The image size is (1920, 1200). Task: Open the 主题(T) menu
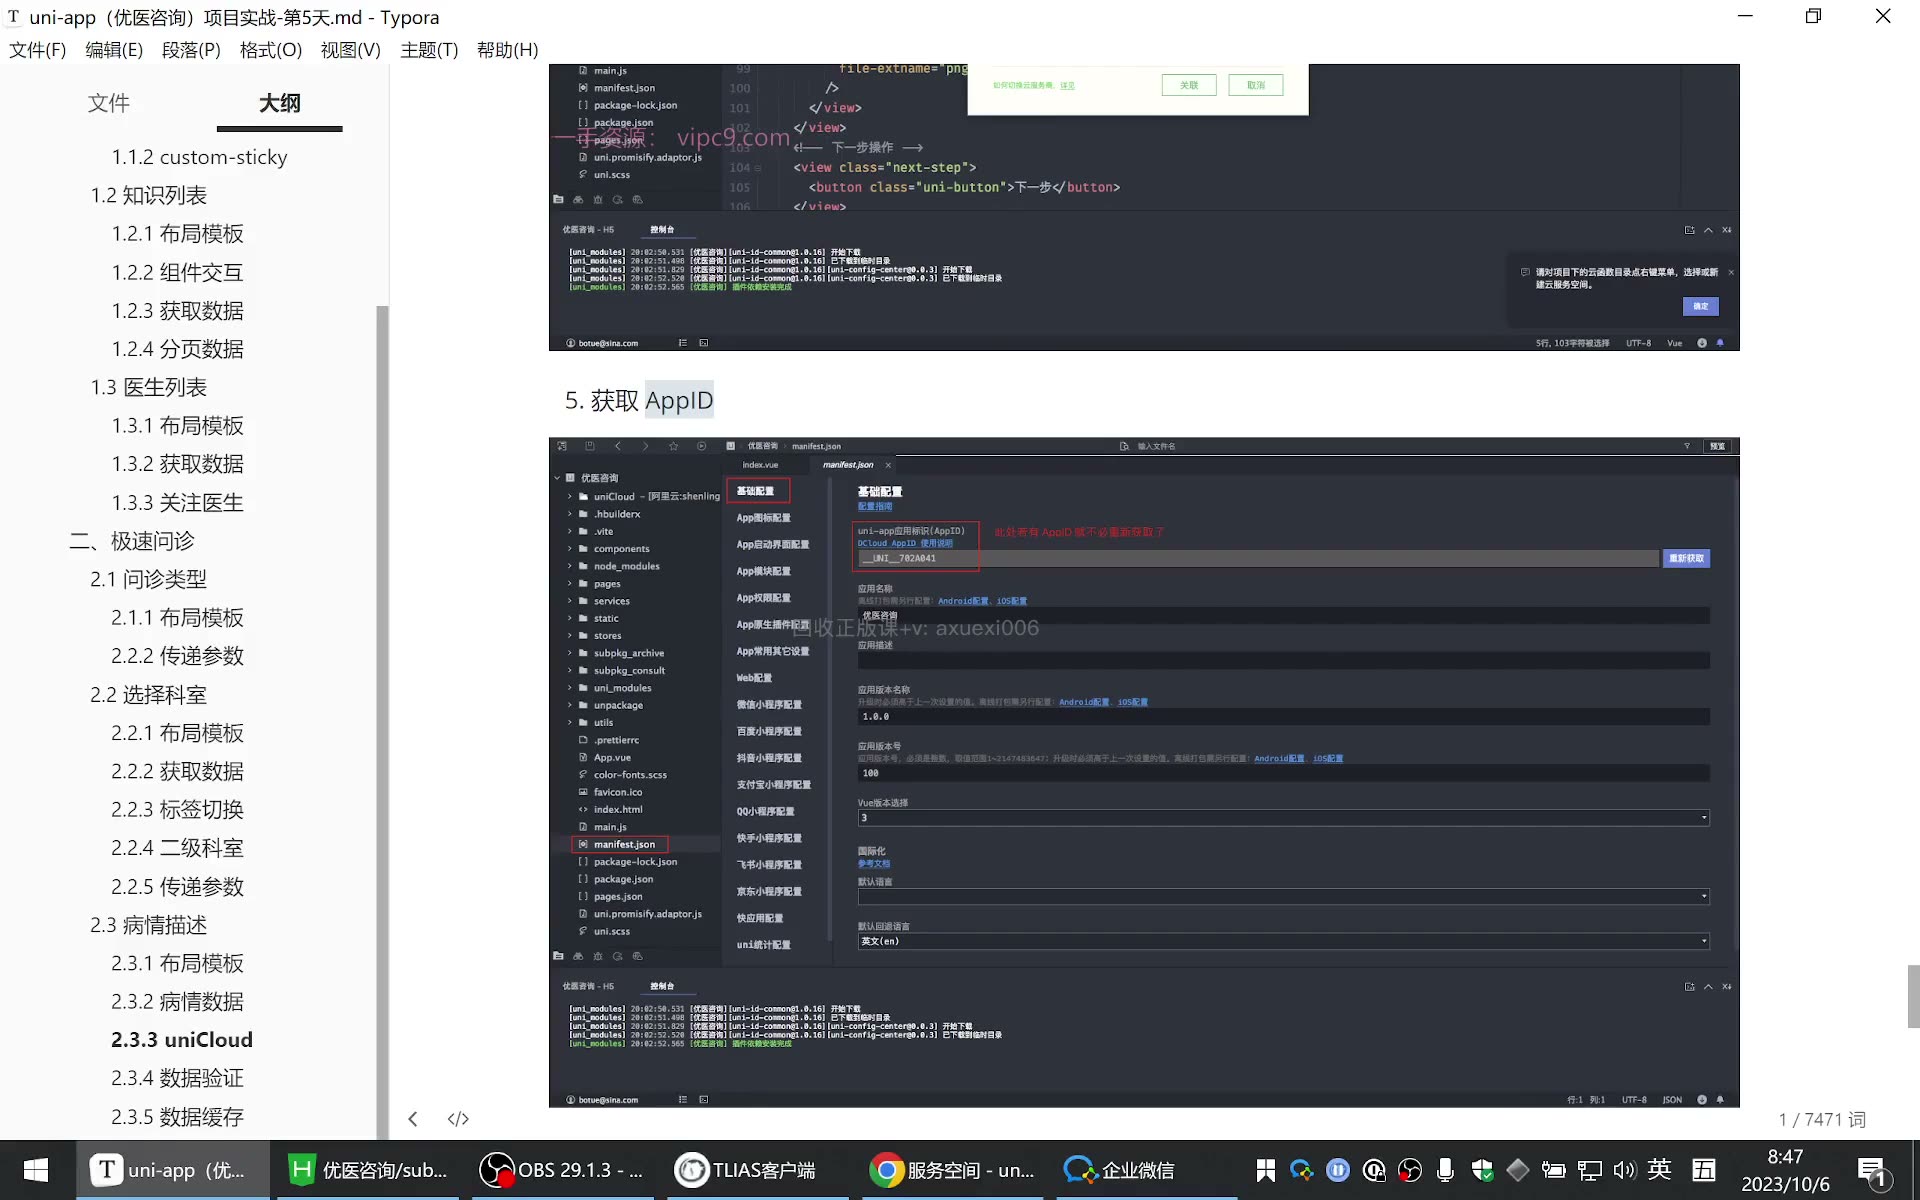tap(429, 50)
